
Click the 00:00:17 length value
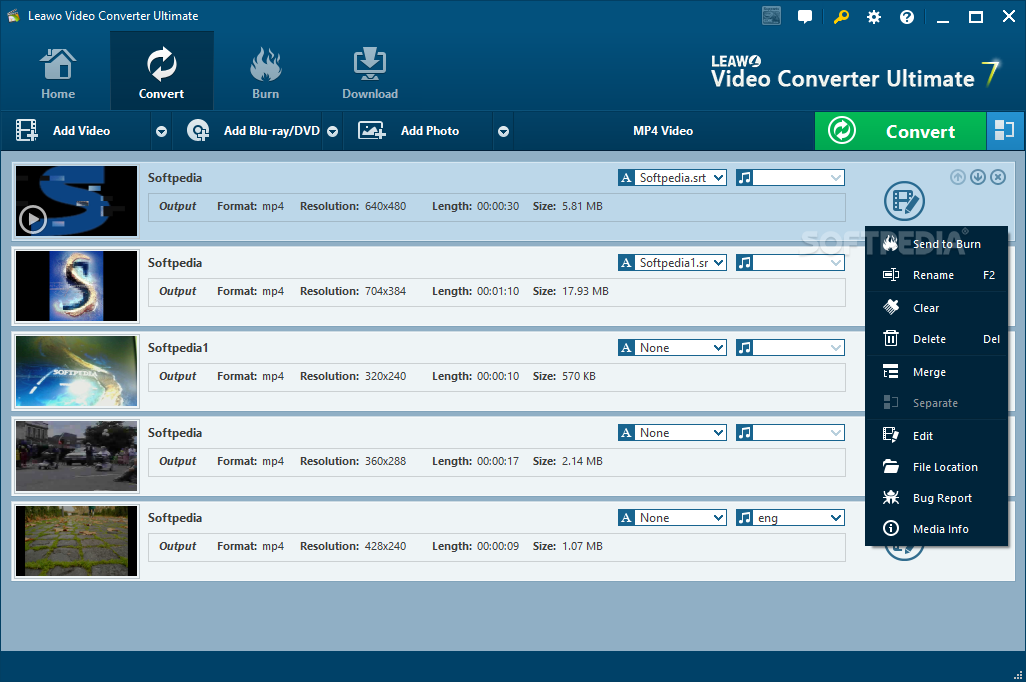click(x=498, y=461)
